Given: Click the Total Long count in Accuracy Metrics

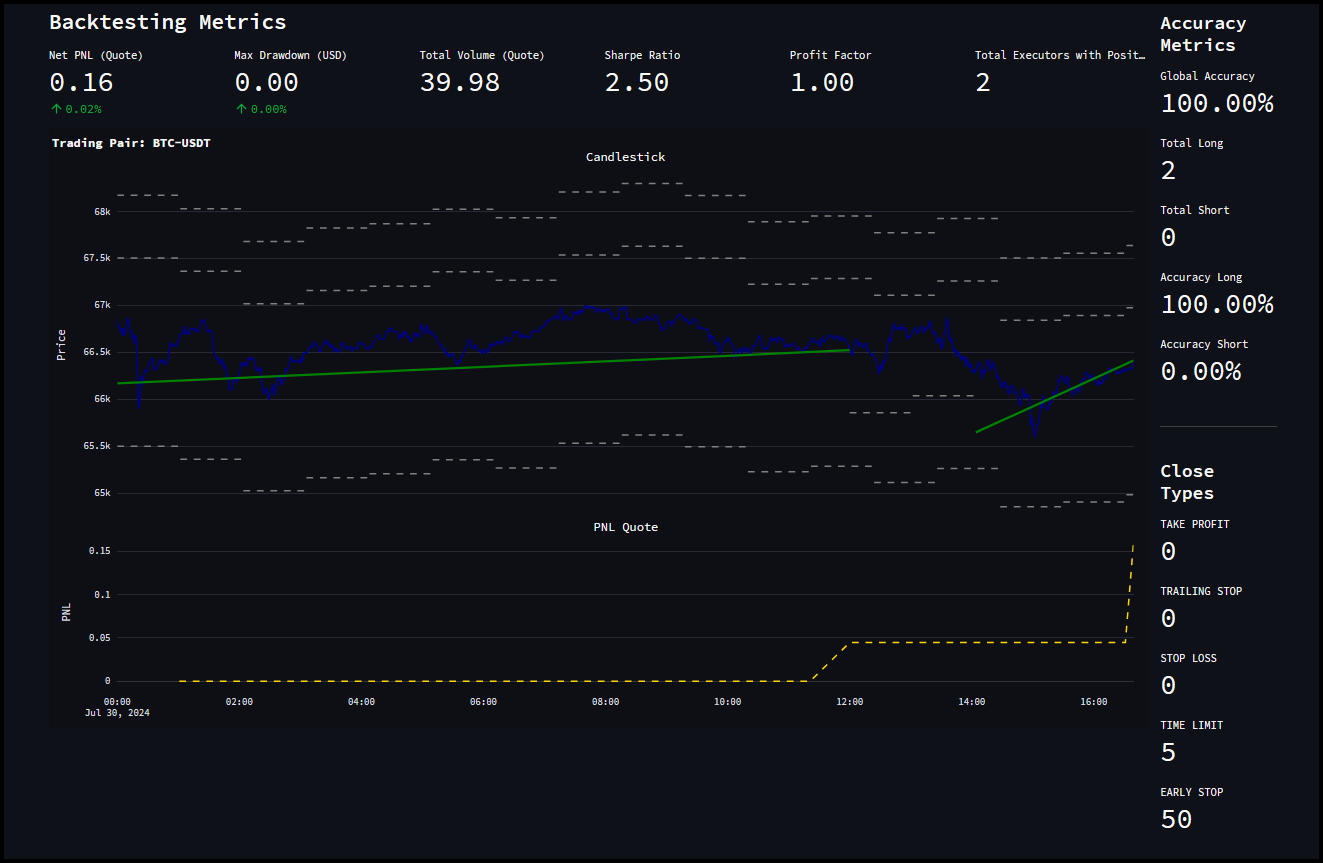Looking at the screenshot, I should pyautogui.click(x=1167, y=170).
